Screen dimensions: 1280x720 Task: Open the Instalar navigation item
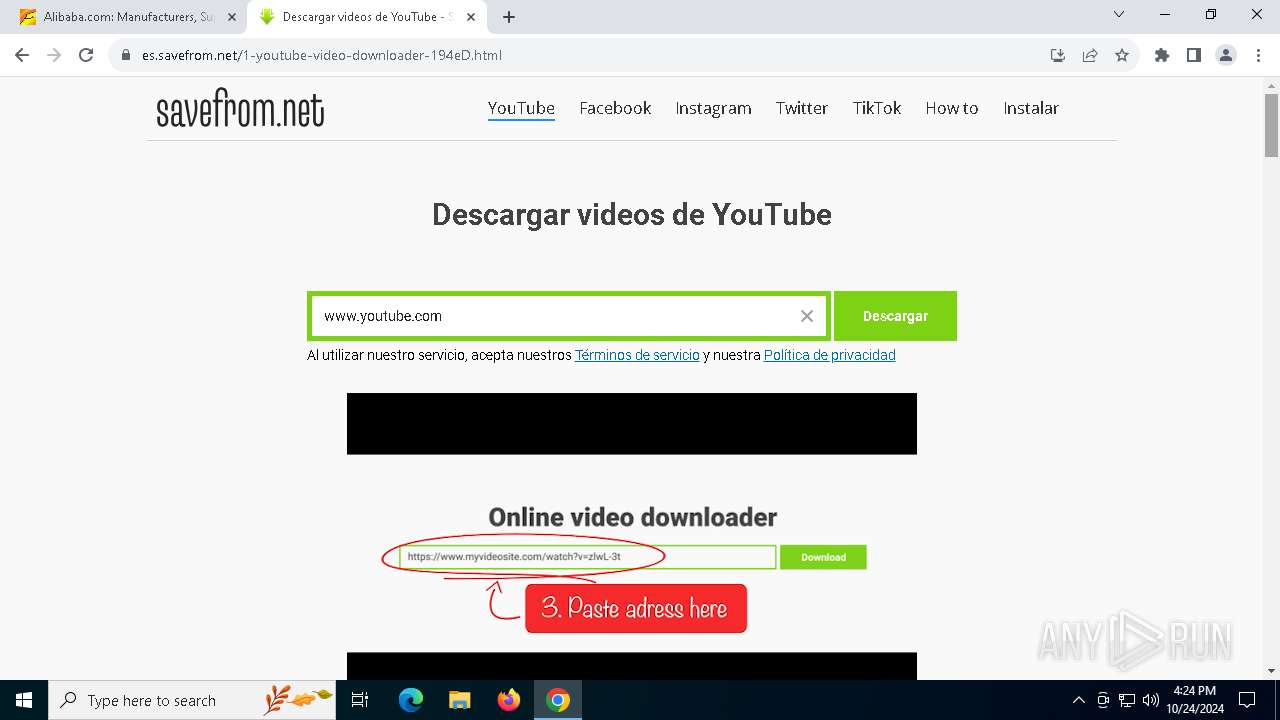[1031, 108]
